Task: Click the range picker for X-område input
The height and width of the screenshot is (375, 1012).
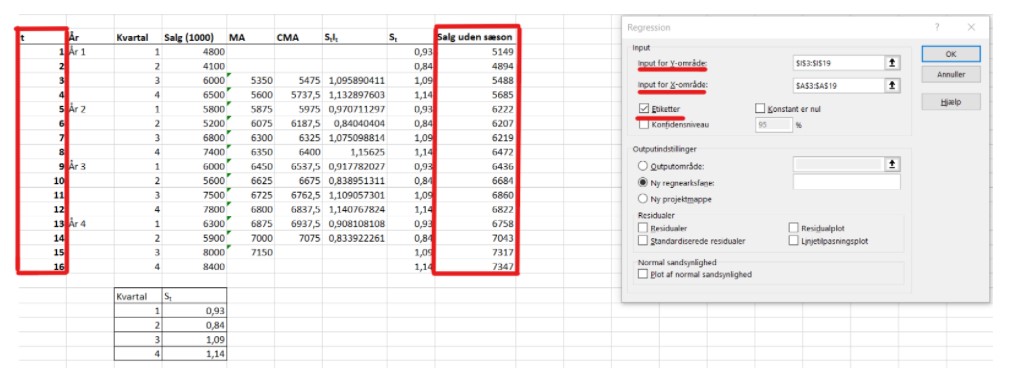Action: coord(892,85)
